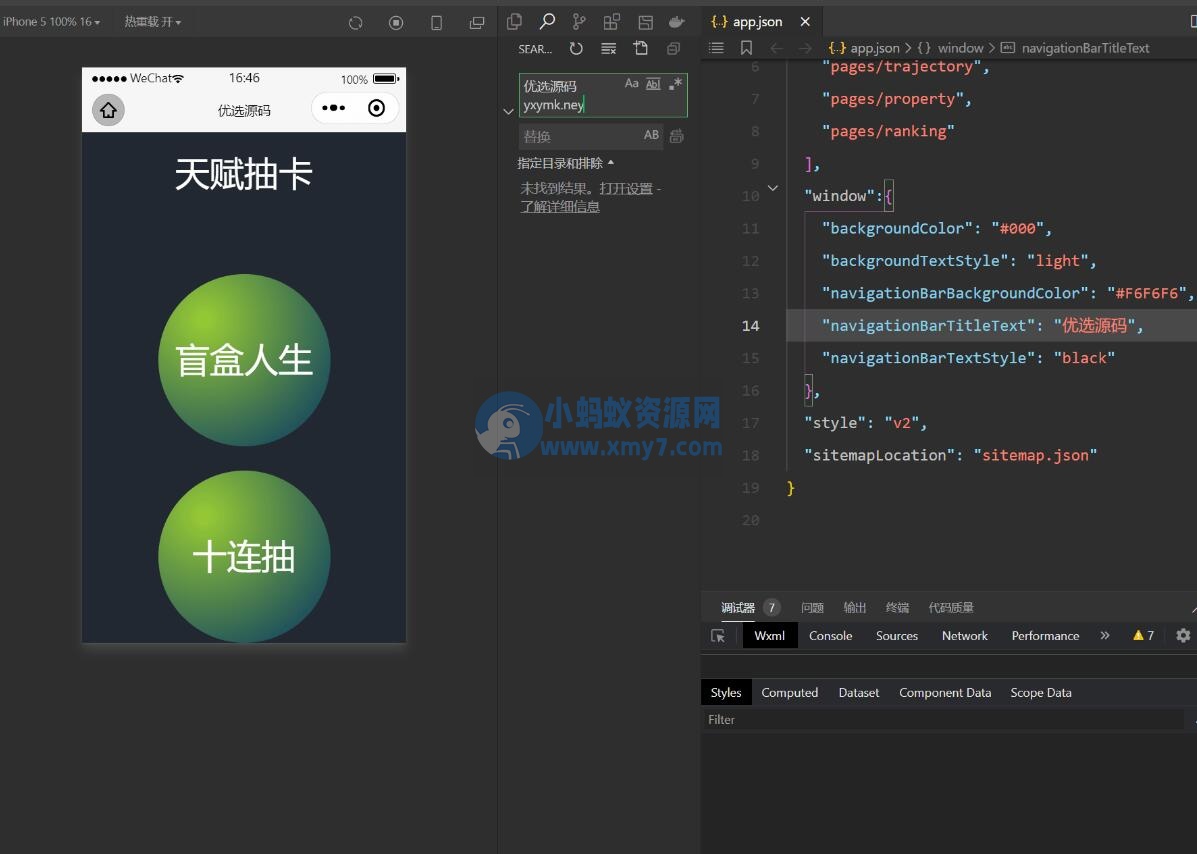This screenshot has width=1197, height=854.
Task: Close the app.json editor tab
Action: (x=805, y=22)
